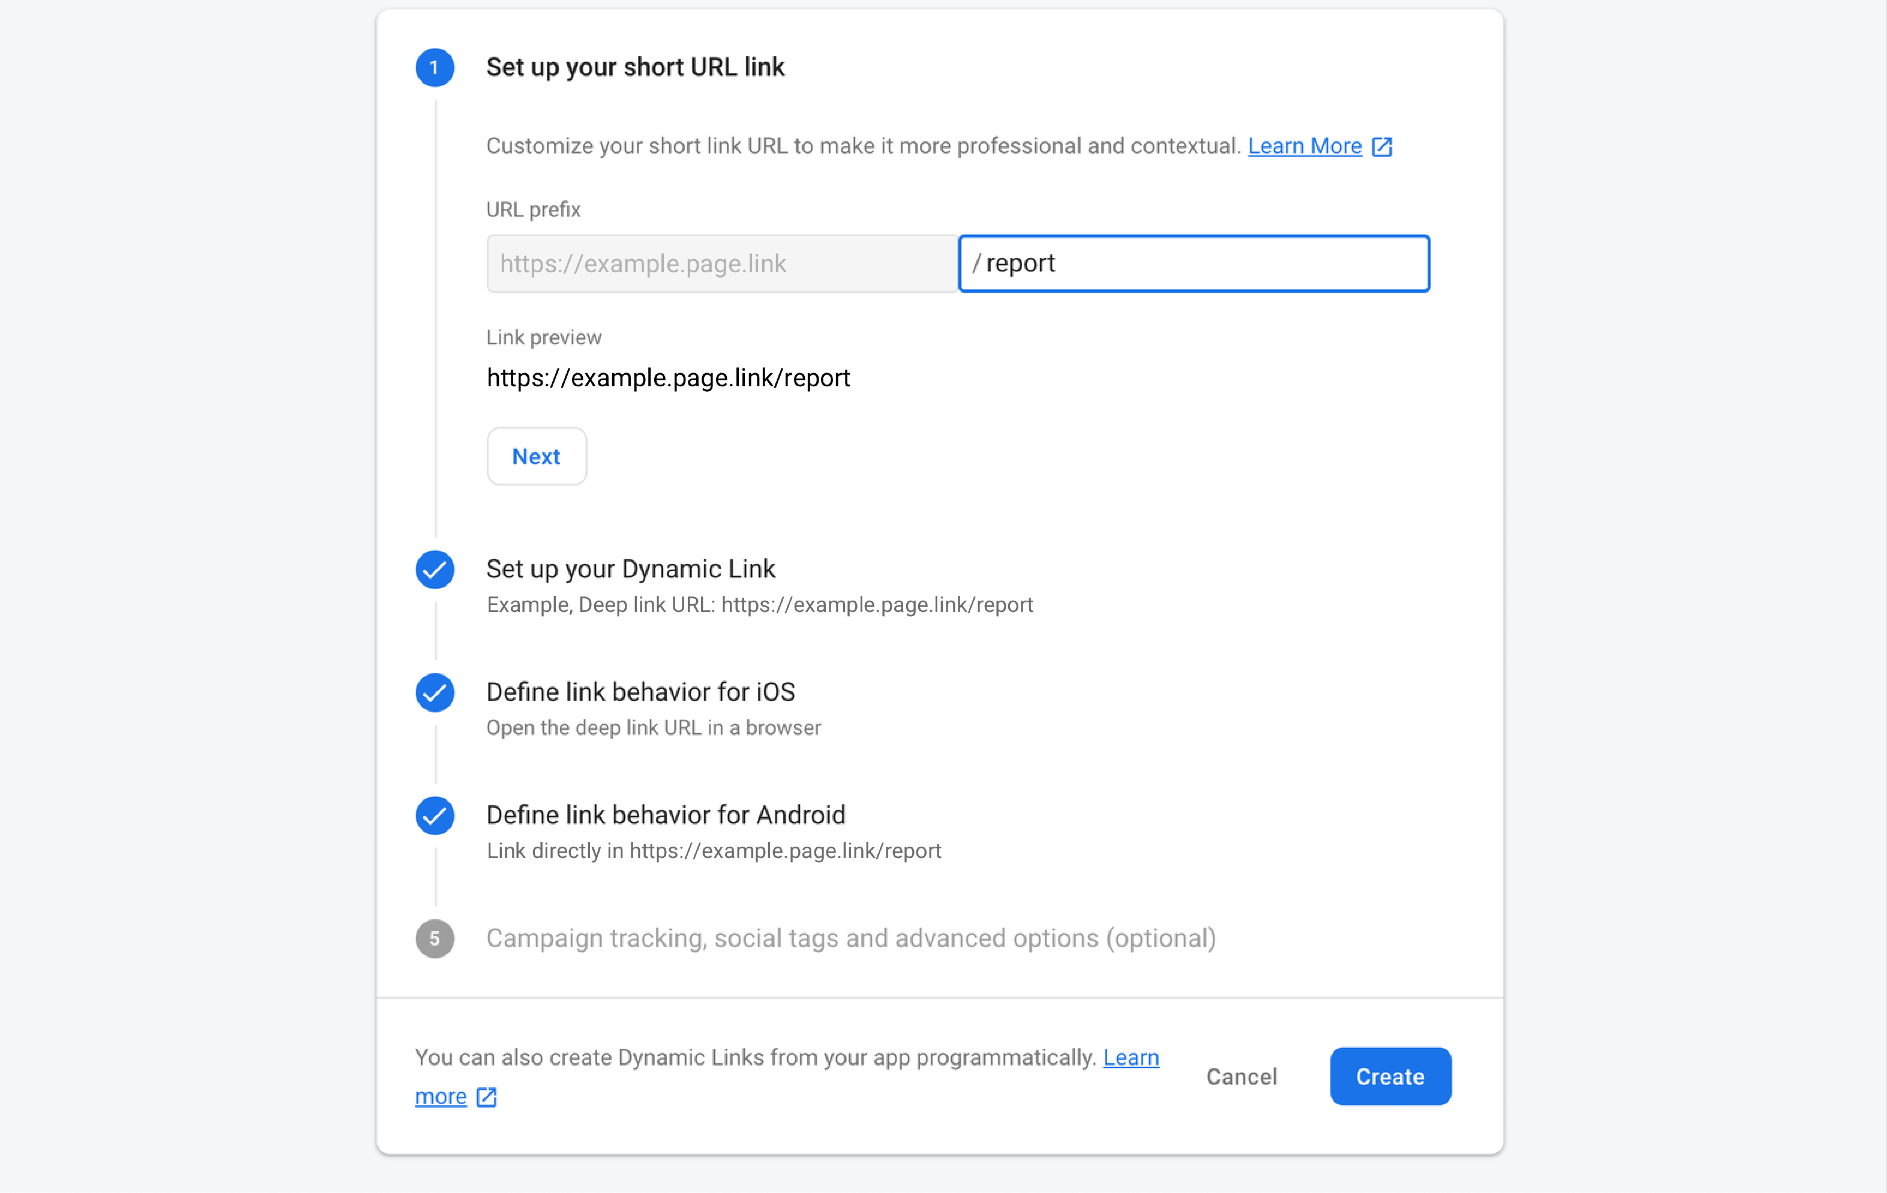Click the Android behavior step checkmark icon
1887x1193 pixels.
(434, 816)
